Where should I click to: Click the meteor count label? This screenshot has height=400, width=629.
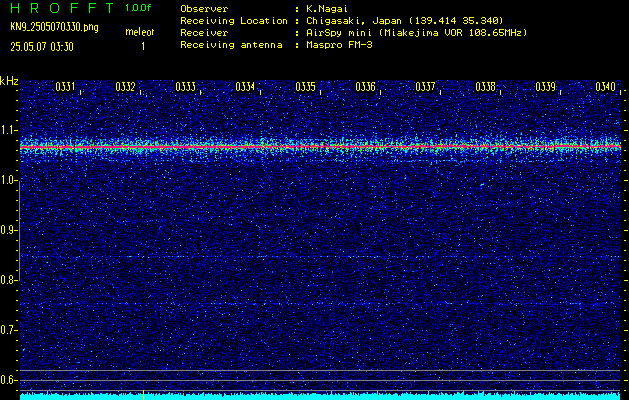[140, 32]
